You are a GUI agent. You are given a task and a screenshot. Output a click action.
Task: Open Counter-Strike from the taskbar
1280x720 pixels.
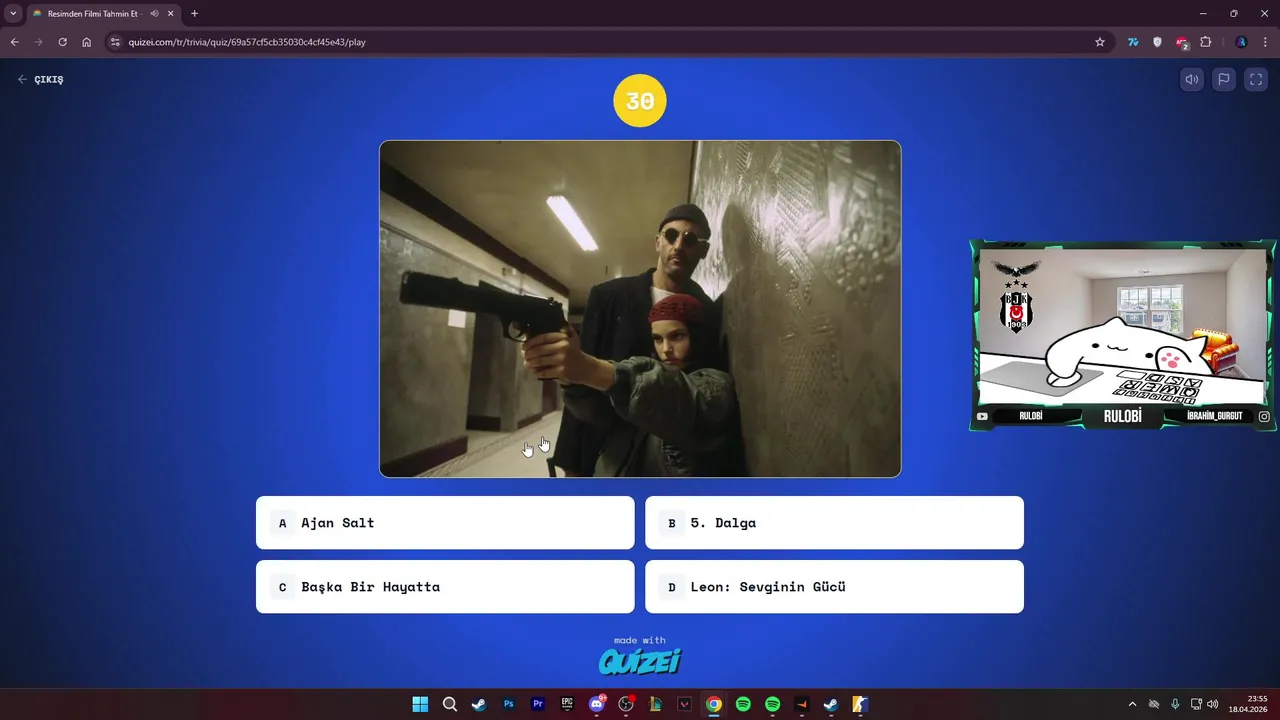click(x=860, y=704)
